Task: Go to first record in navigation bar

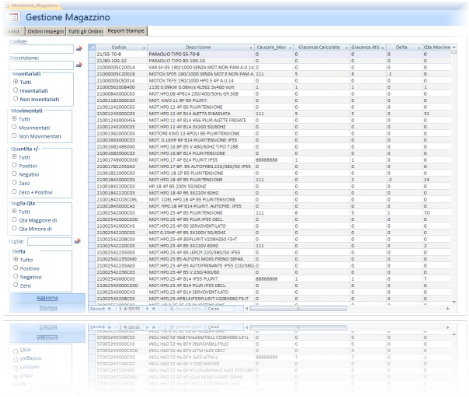Action: 109,309
